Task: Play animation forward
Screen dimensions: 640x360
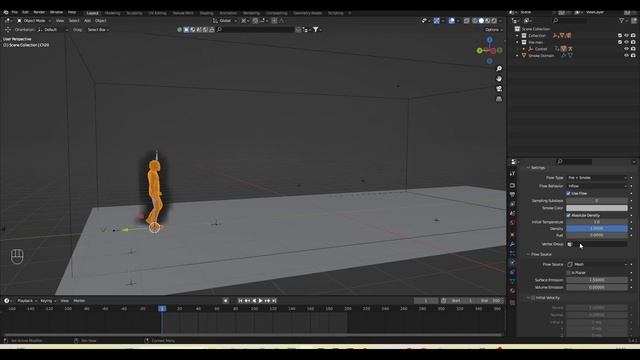Action: 261,301
